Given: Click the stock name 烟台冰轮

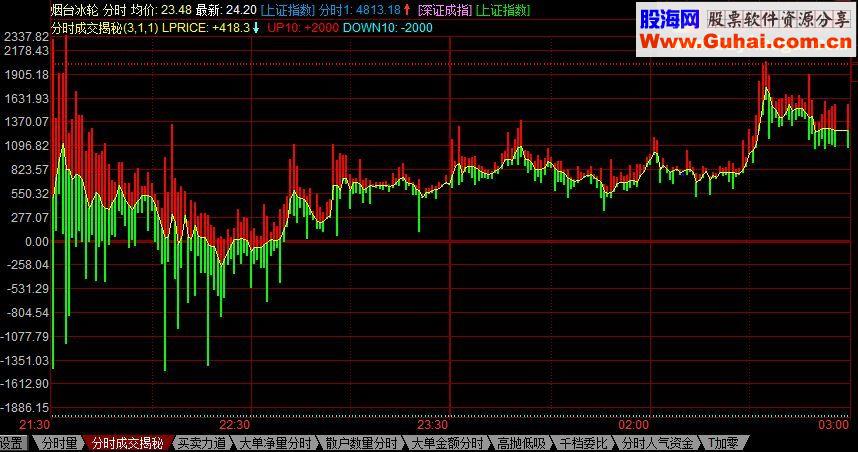Looking at the screenshot, I should pos(74,10).
